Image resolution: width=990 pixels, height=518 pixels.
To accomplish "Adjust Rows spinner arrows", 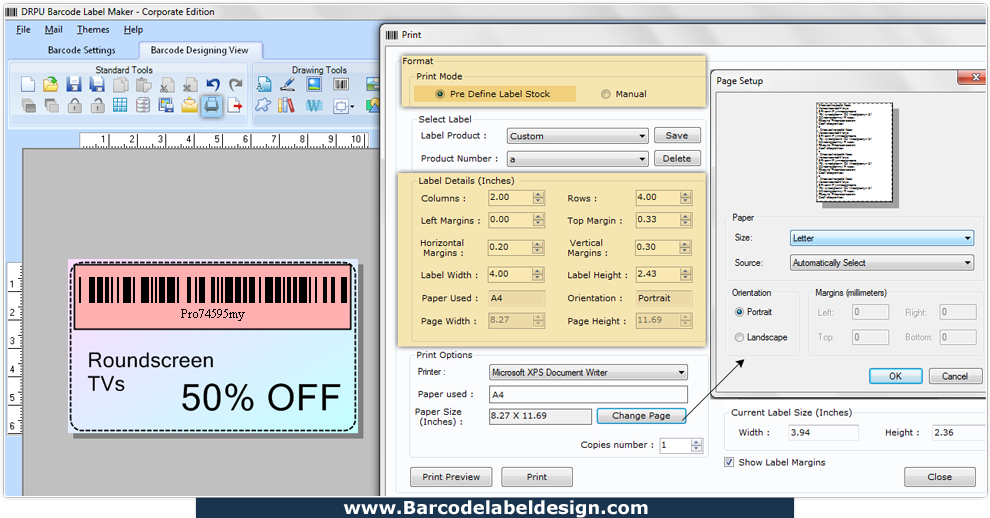I will (x=686, y=197).
